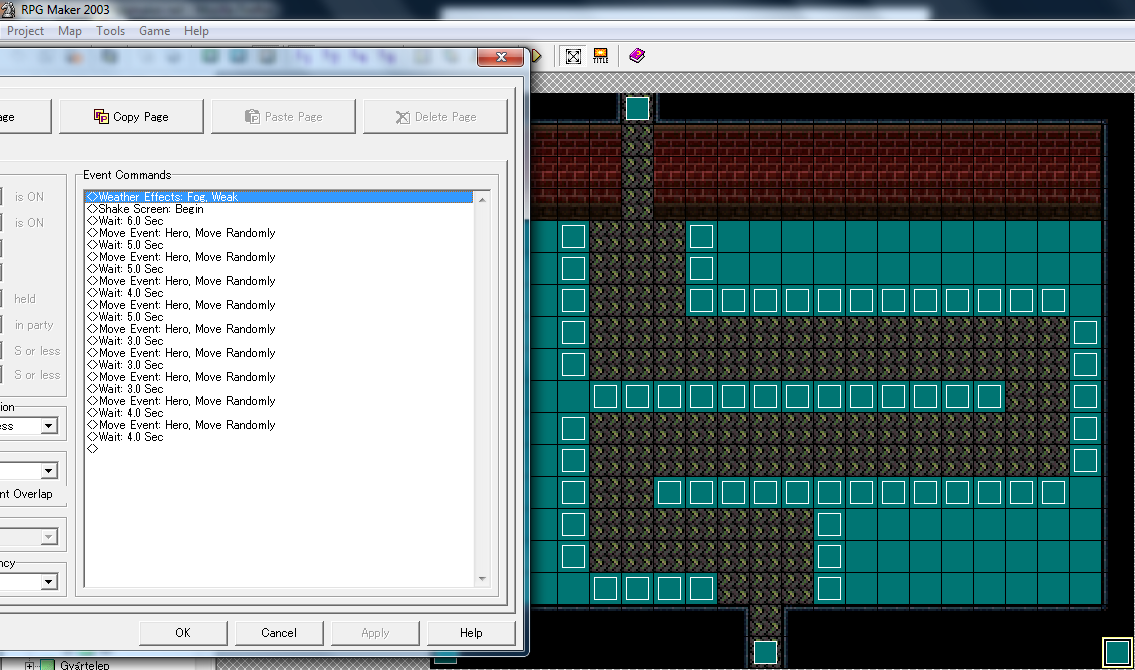Click the green Gyártelep map icon
The height and width of the screenshot is (670, 1135).
tap(47, 665)
